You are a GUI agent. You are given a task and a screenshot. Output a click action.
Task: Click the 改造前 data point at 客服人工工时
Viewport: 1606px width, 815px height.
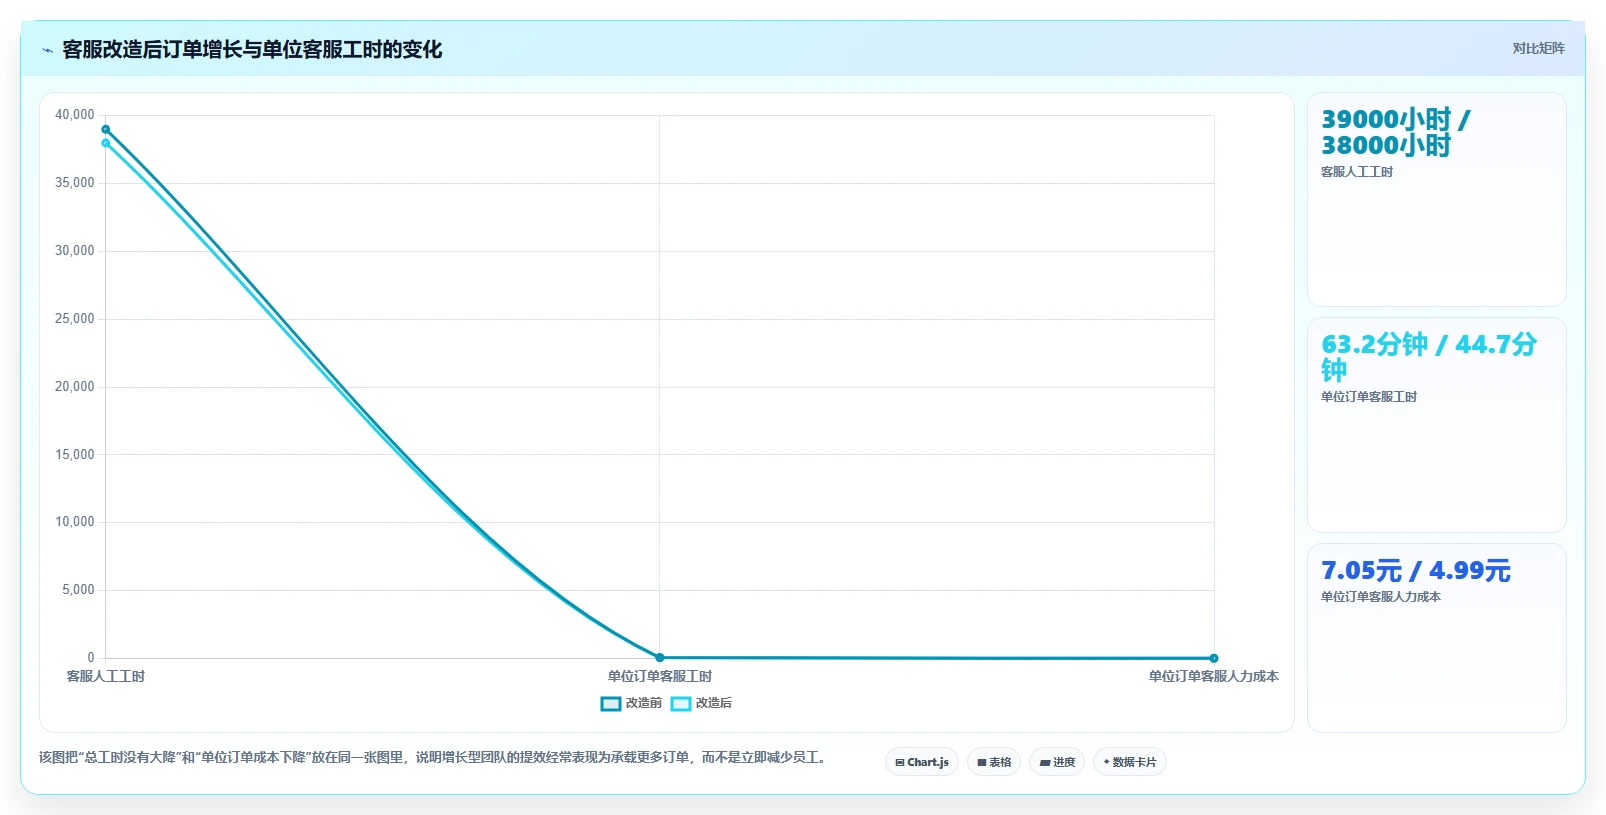click(106, 129)
